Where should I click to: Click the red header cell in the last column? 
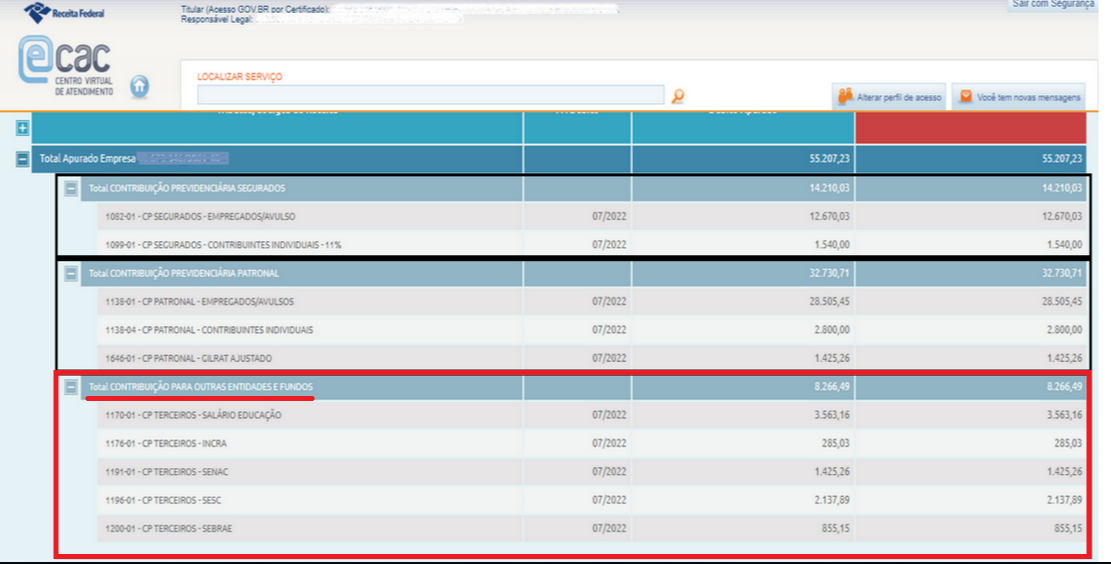(971, 128)
